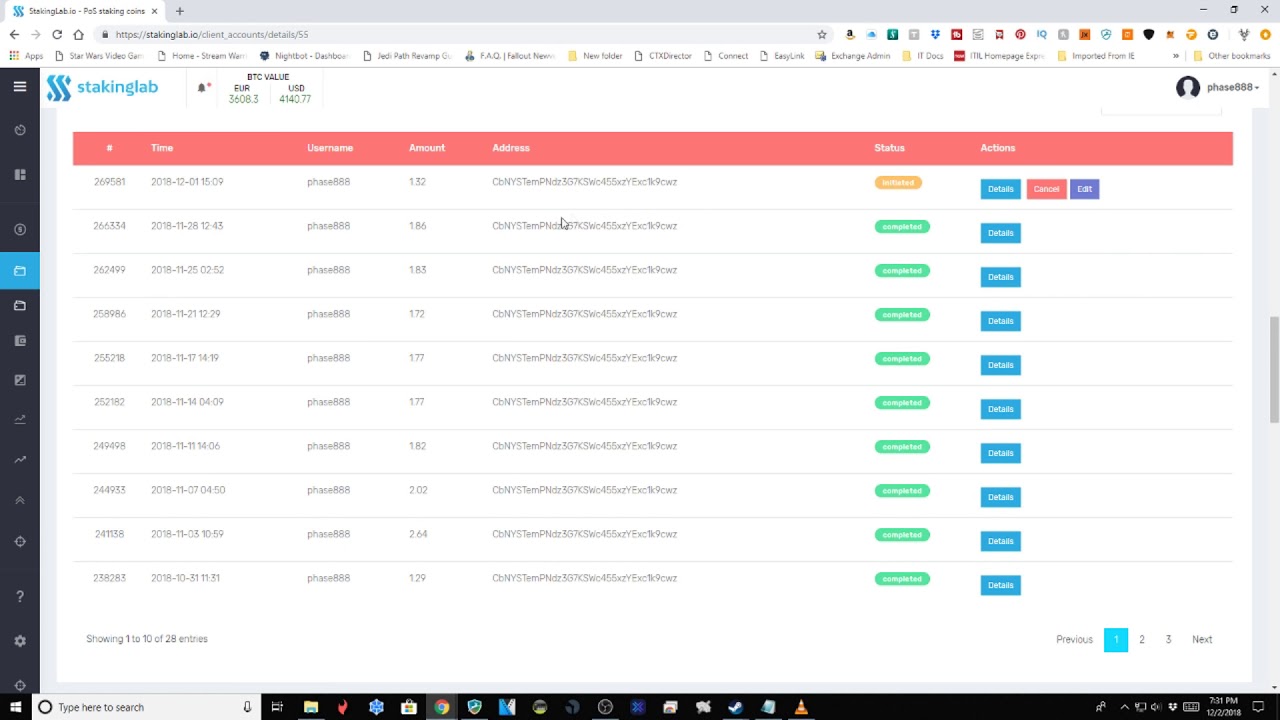Click the chart image sidebar icon
The width and height of the screenshot is (1280, 720).
click(x=20, y=380)
